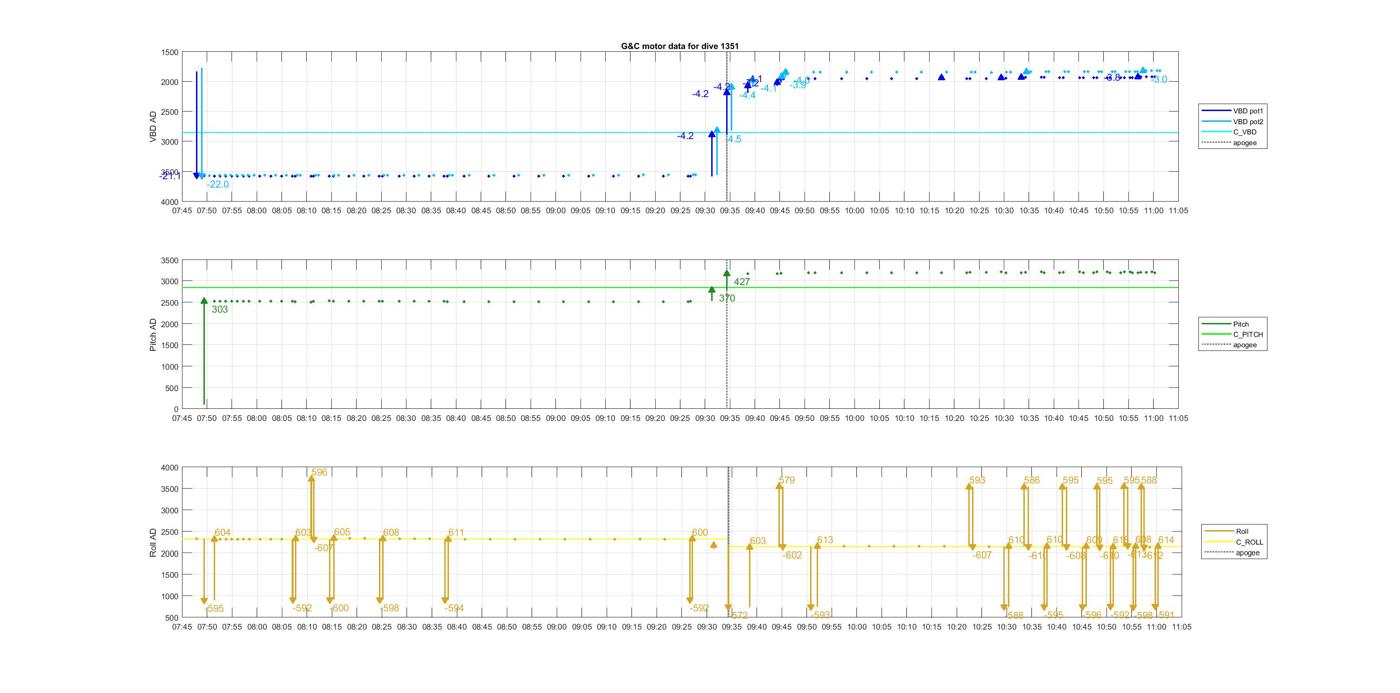Click the "-22.0" VBD data label
The height and width of the screenshot is (693, 1400).
pyautogui.click(x=218, y=184)
